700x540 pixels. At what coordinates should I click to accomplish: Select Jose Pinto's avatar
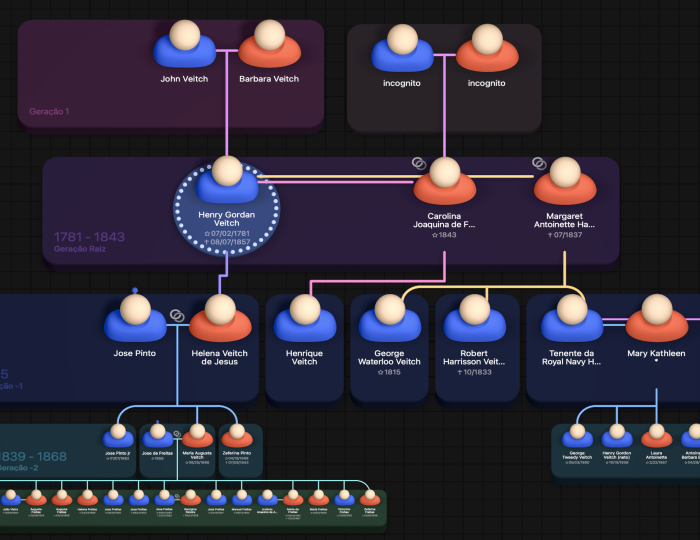(135, 318)
